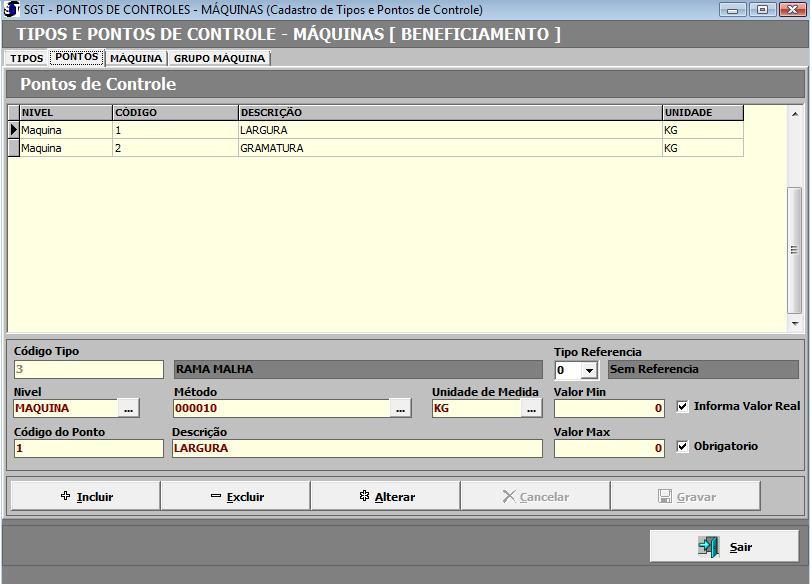The image size is (812, 584).
Task: Open the Nivel lookup ellipsis button
Action: pos(128,408)
